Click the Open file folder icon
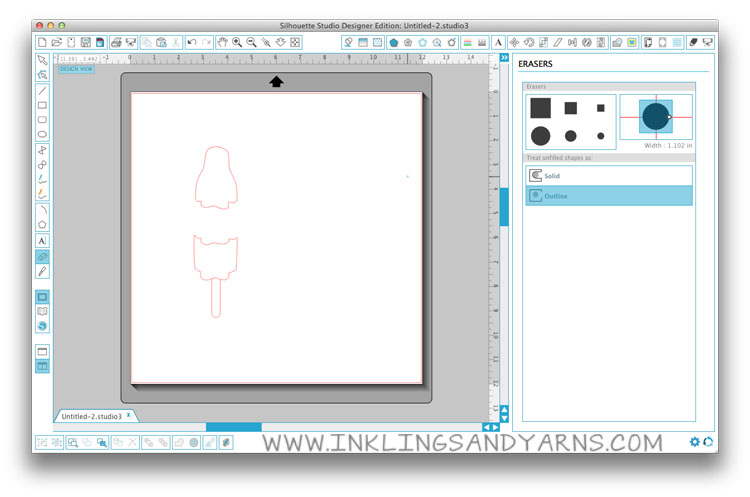Image resolution: width=750 pixels, height=497 pixels. click(56, 42)
